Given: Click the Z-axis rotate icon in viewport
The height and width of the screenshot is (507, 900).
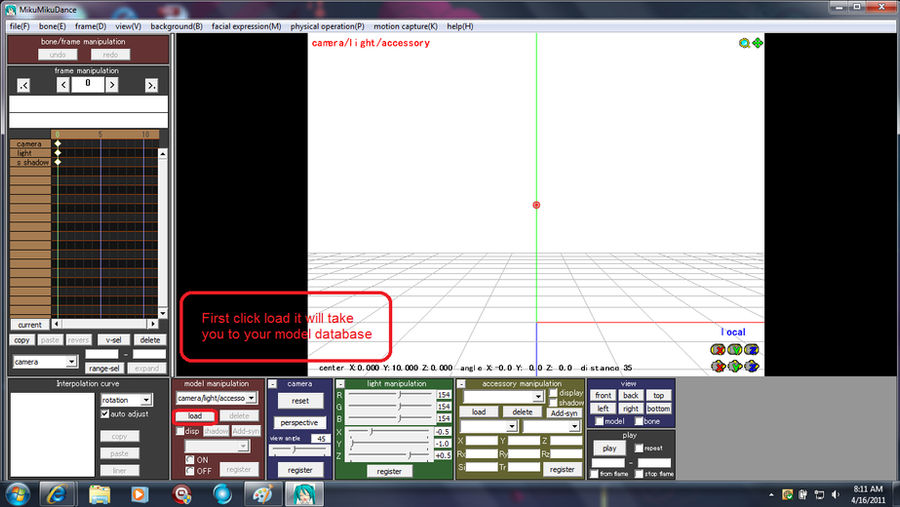Looking at the screenshot, I should (x=752, y=350).
